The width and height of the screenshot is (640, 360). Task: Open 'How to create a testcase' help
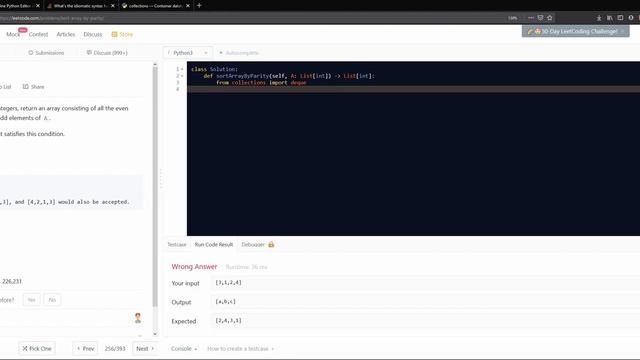pyautogui.click(x=240, y=349)
